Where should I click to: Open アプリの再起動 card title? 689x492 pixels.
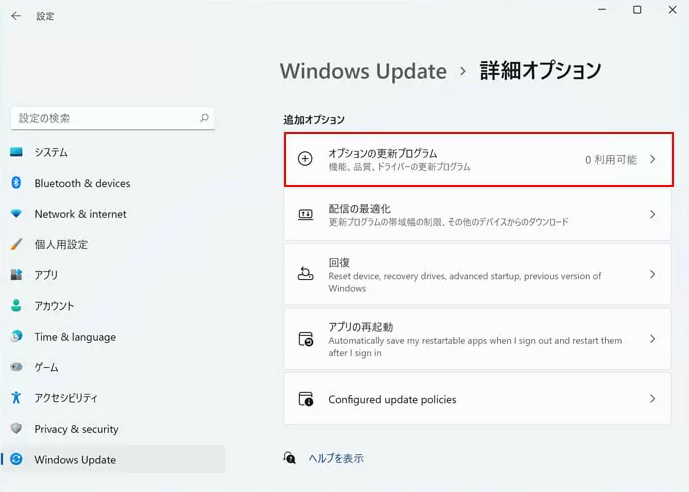pos(361,327)
